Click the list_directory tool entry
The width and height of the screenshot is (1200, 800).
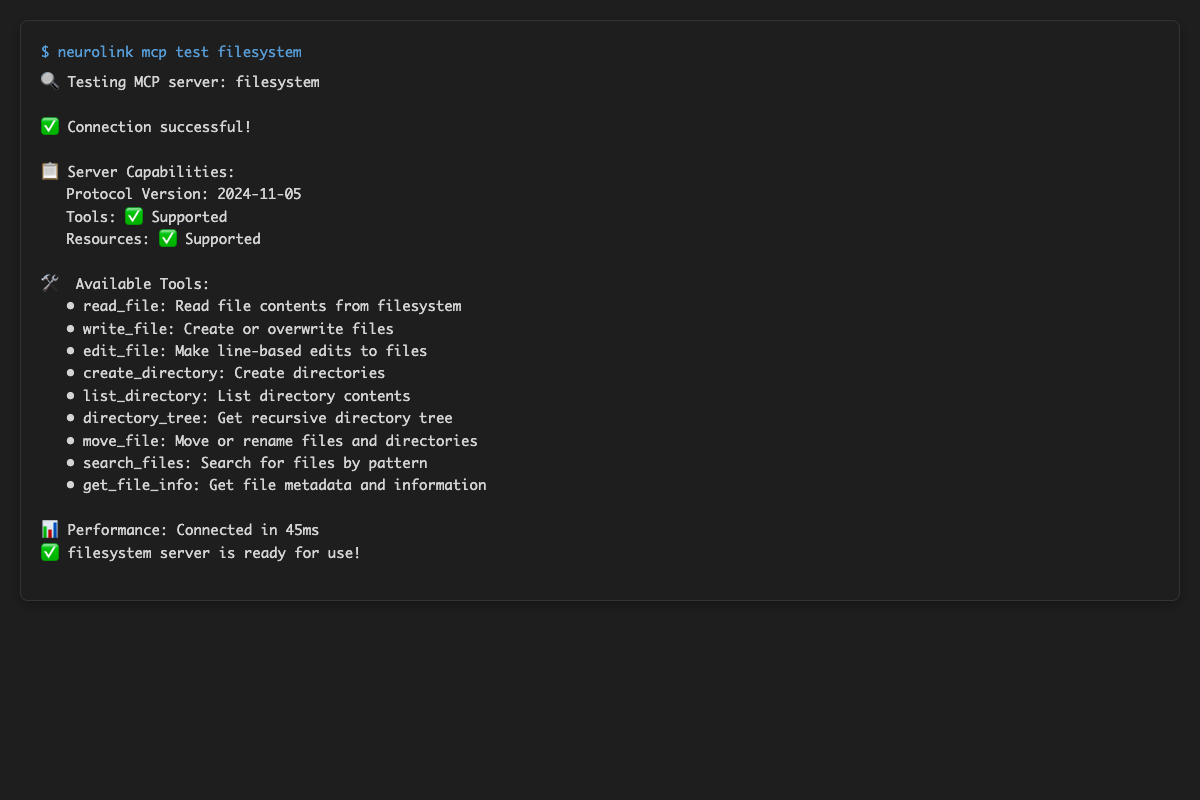tap(246, 396)
